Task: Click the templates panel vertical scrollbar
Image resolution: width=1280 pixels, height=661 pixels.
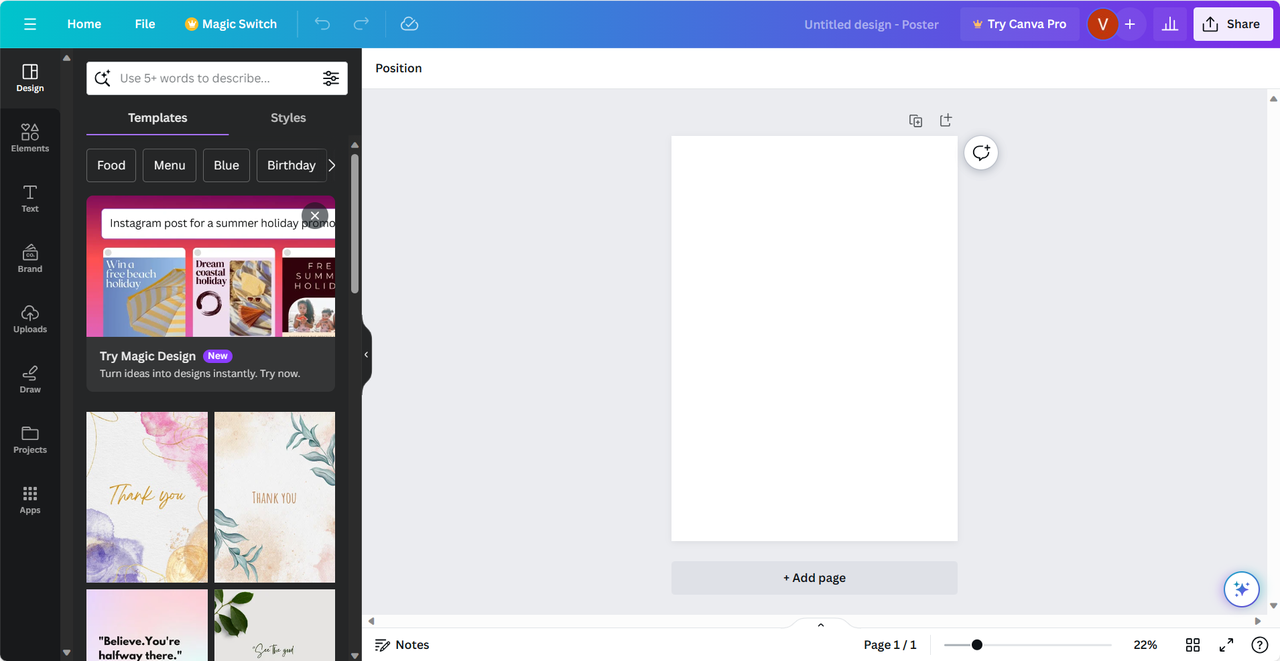Action: click(x=355, y=224)
